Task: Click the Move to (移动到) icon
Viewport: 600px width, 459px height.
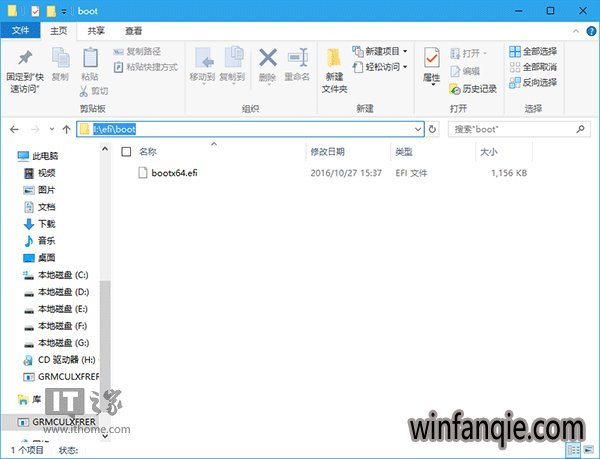Action: point(203,58)
